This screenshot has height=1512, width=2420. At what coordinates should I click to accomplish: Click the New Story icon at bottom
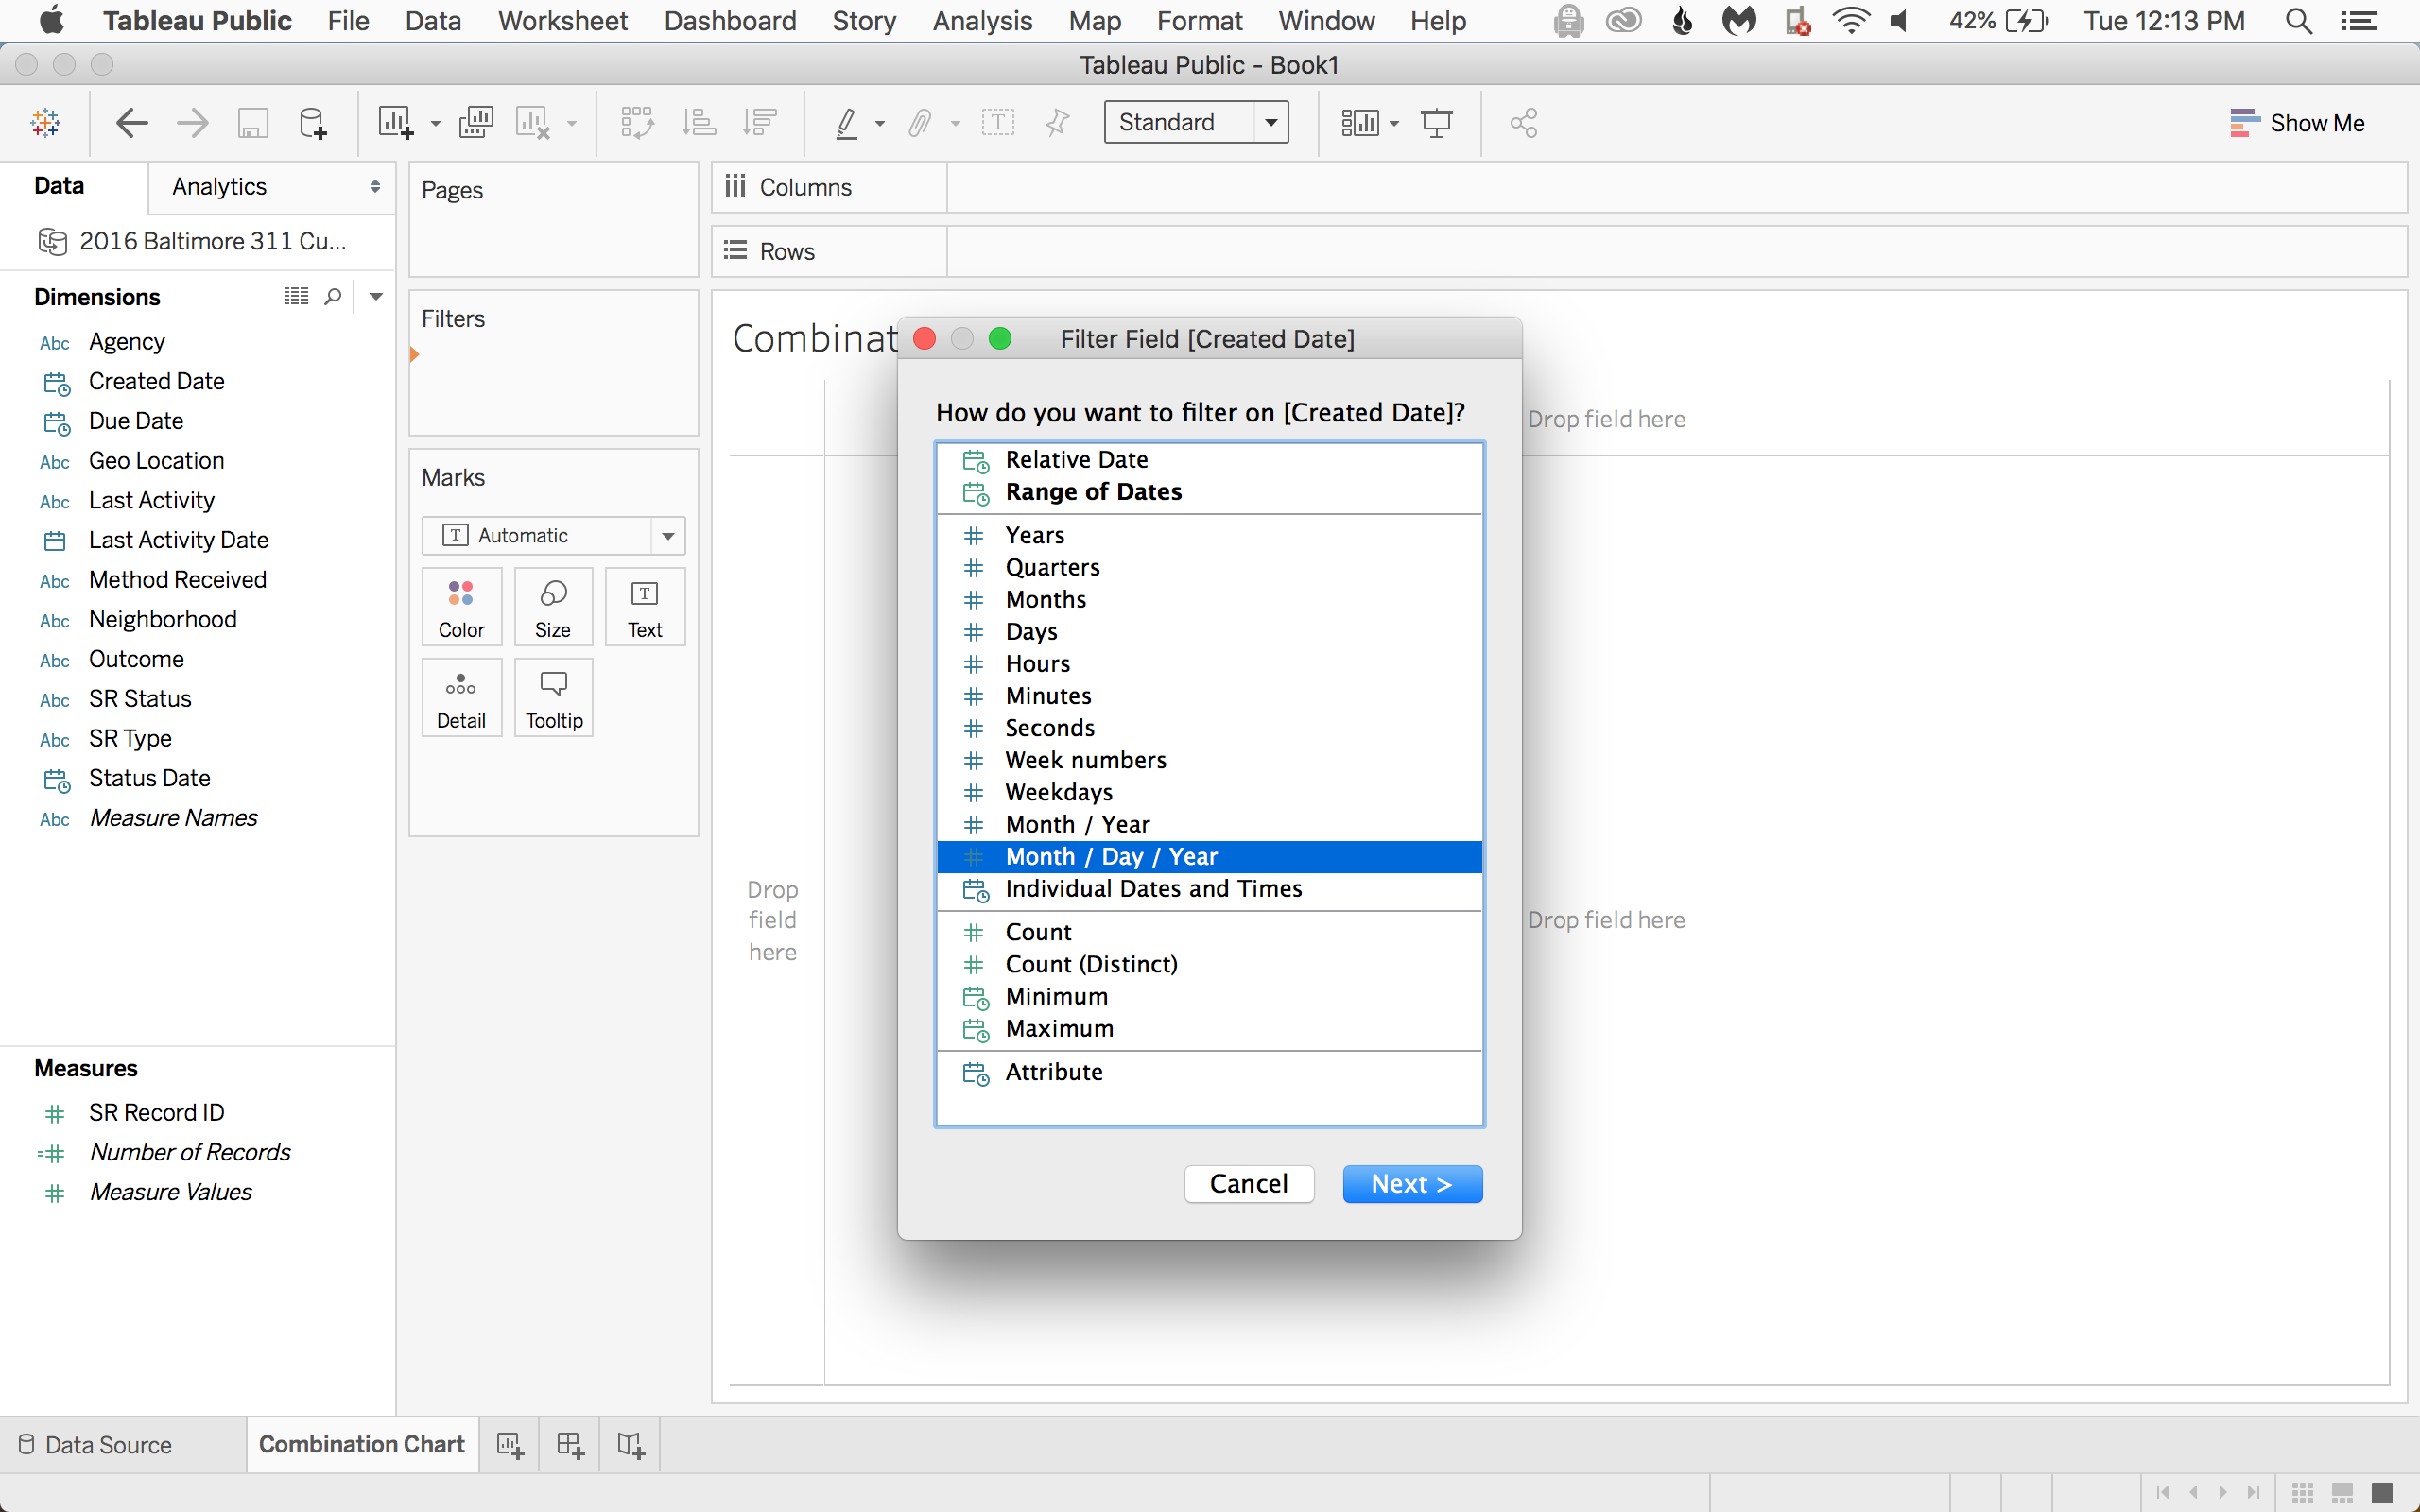630,1445
